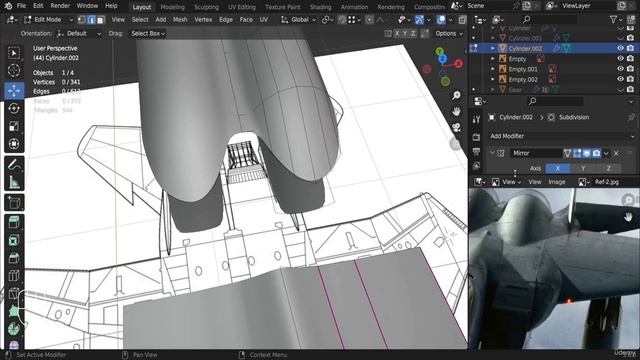640x360 pixels.
Task: Select the Loop Cut tool
Action: click(14, 276)
